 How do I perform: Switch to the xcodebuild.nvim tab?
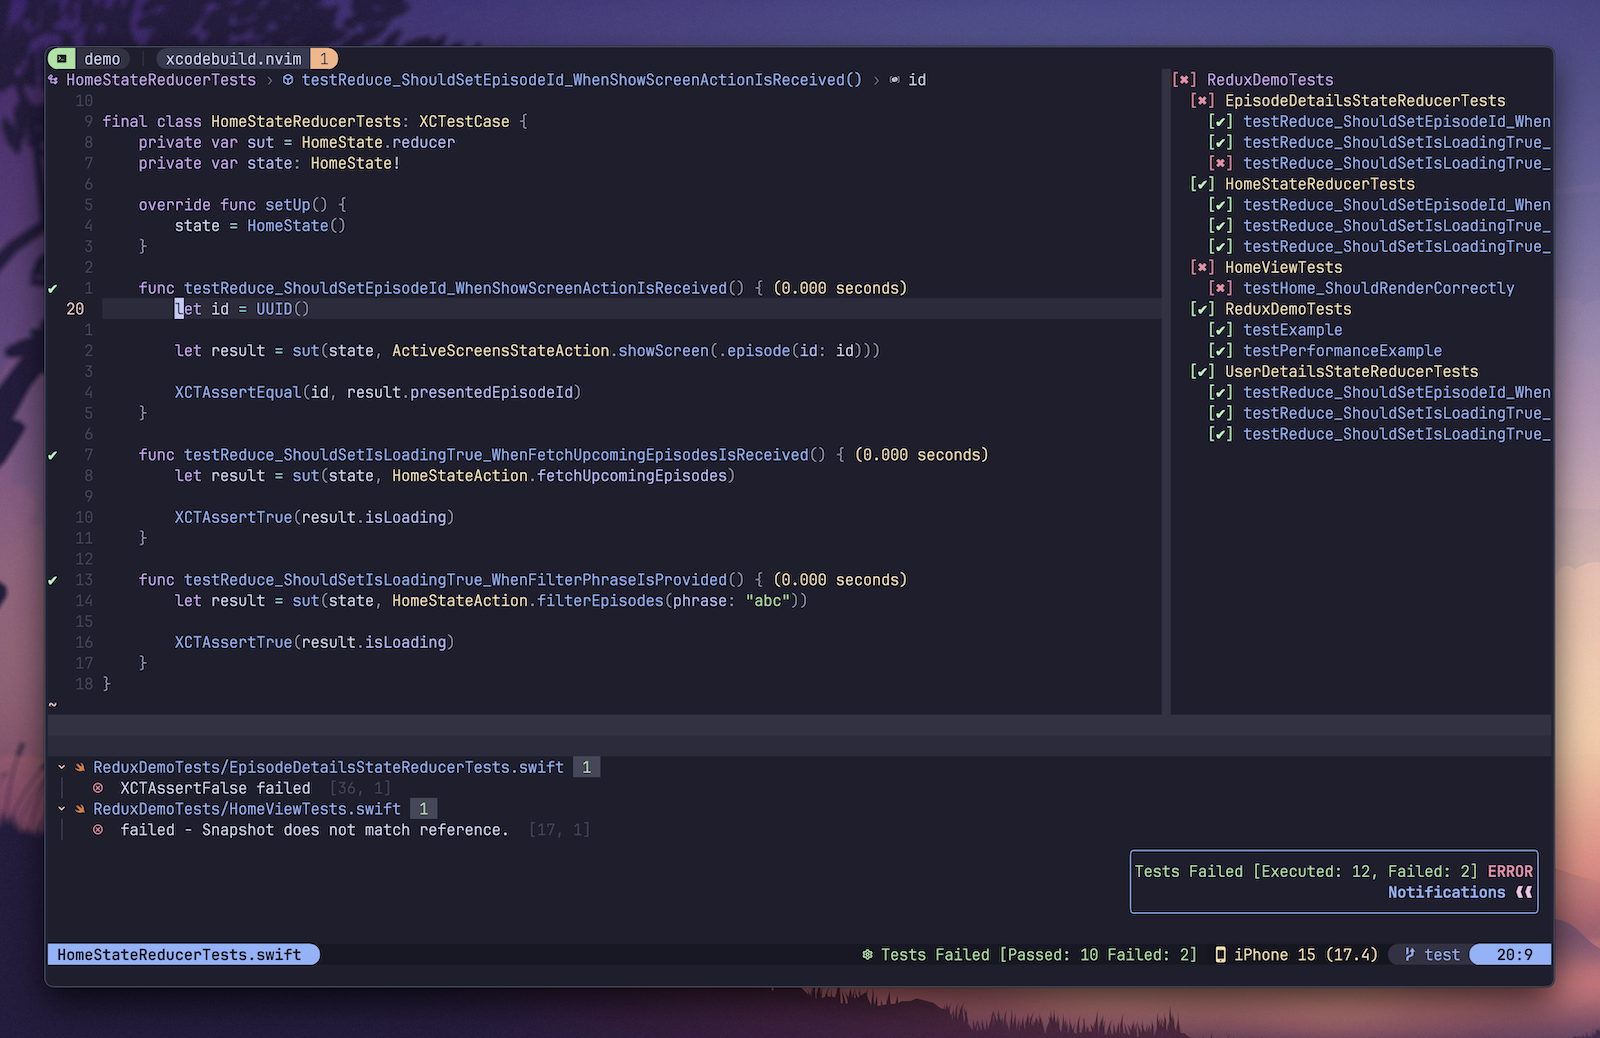pos(232,58)
